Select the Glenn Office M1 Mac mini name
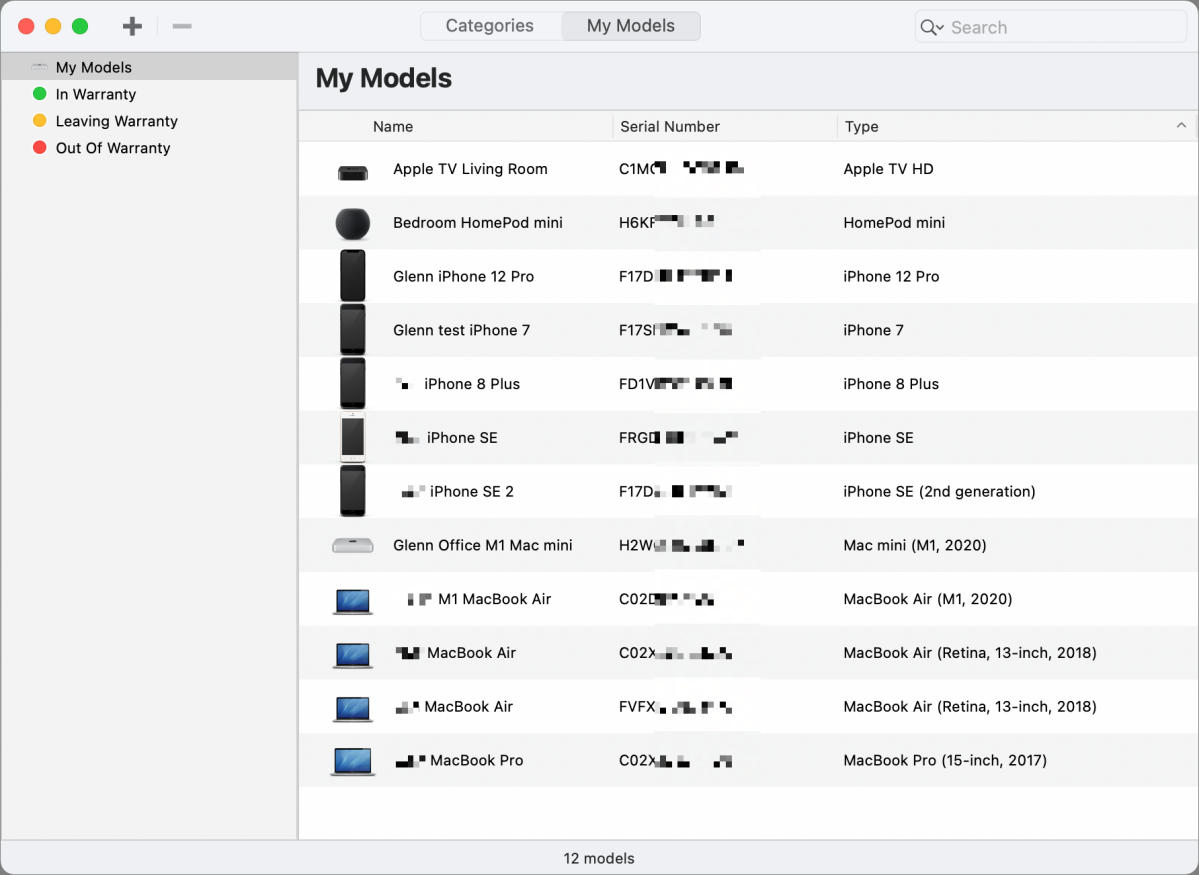The image size is (1199, 875). point(483,545)
